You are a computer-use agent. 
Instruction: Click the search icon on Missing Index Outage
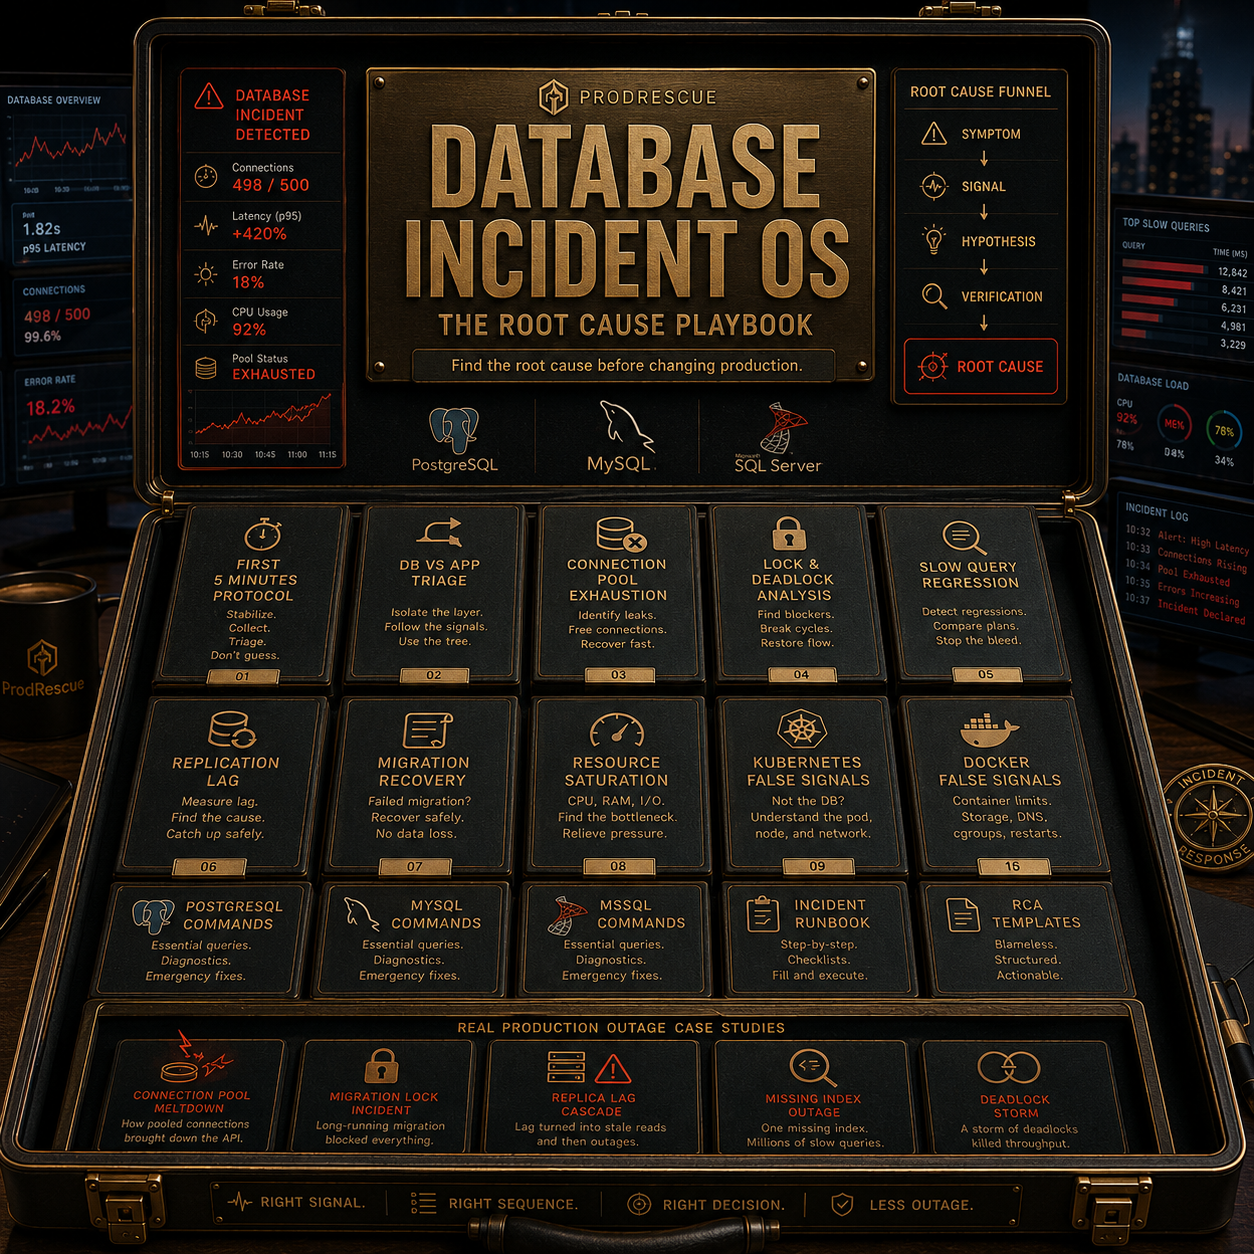(812, 1068)
